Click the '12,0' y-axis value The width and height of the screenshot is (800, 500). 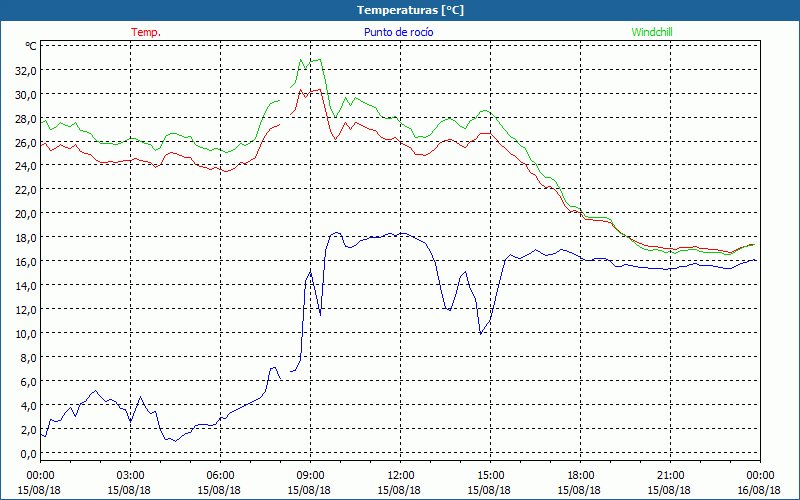pyautogui.click(x=27, y=310)
